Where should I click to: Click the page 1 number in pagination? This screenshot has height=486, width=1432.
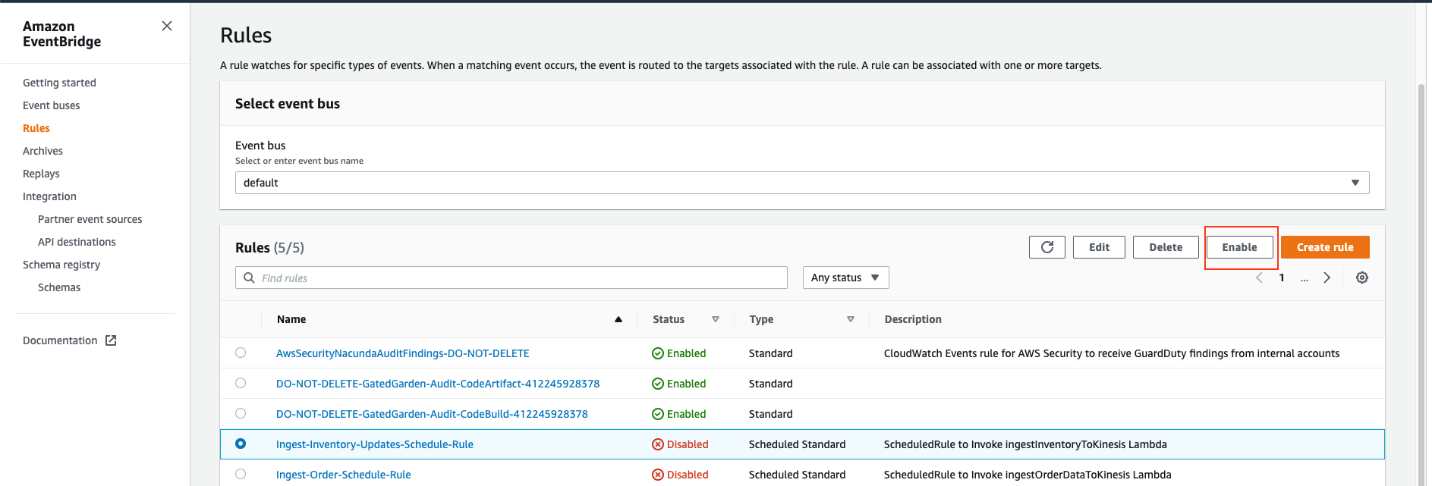[1282, 277]
